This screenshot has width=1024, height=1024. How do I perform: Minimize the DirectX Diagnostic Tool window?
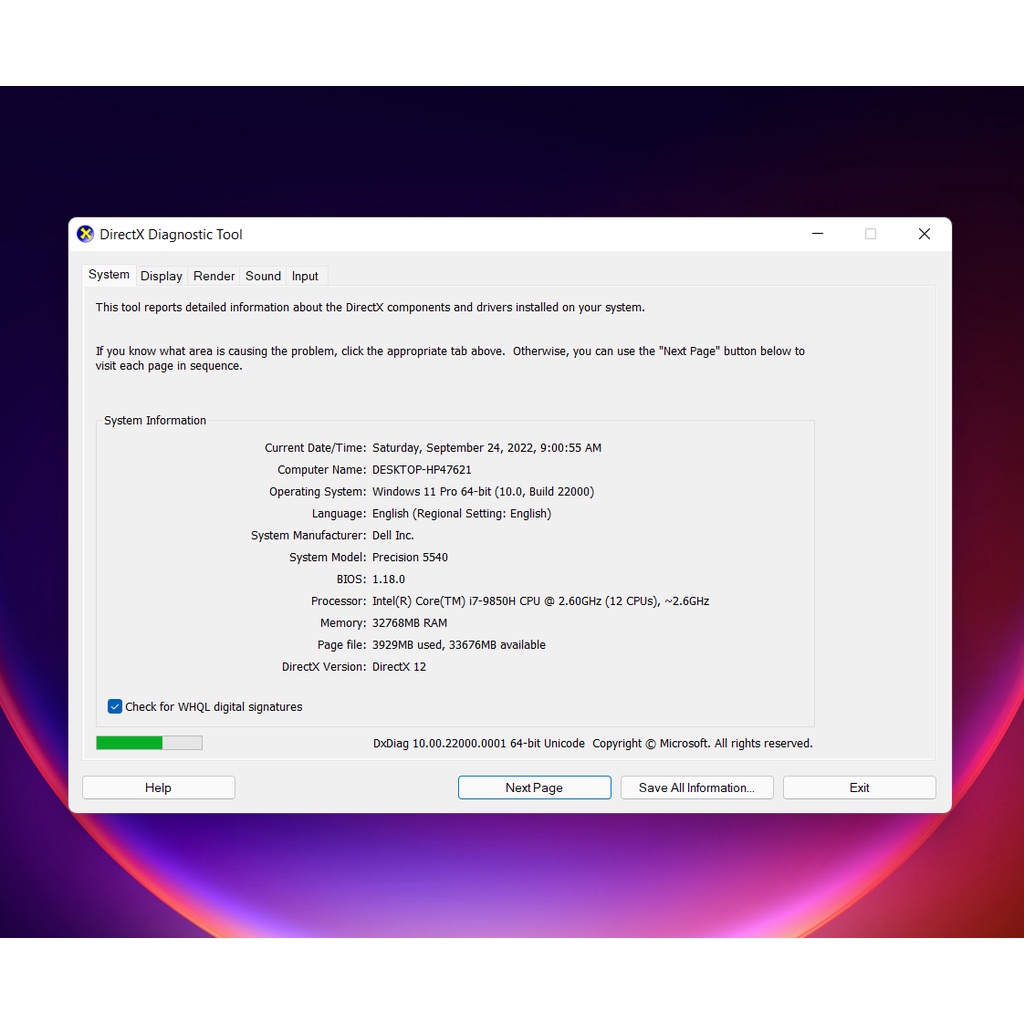[817, 234]
